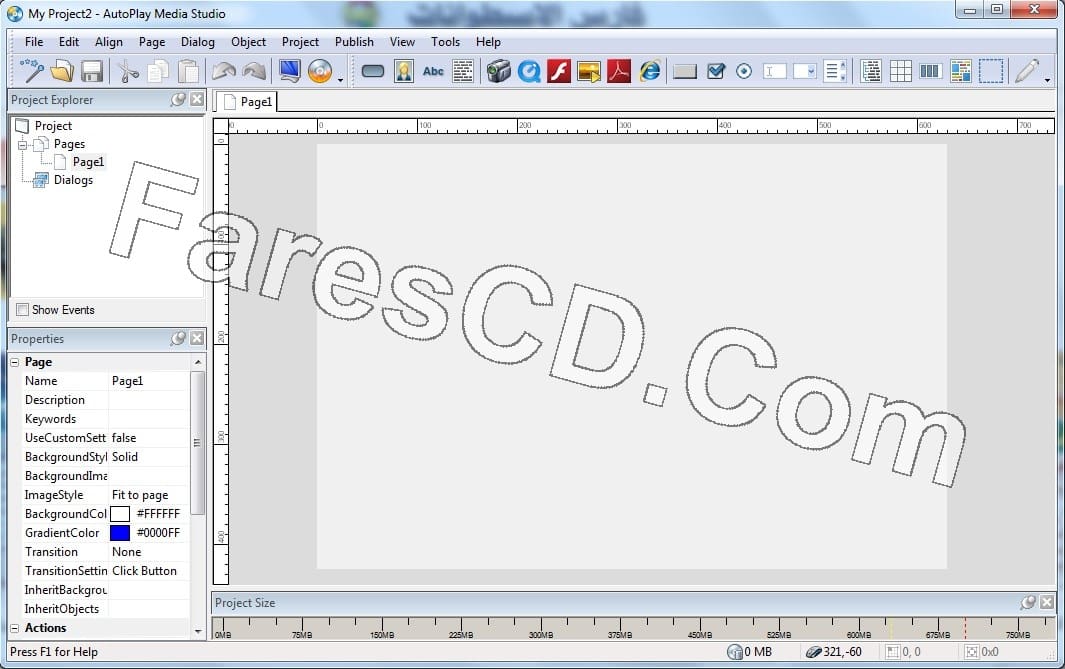
Task: Click the pencil icon in the toolbar
Action: [1026, 71]
